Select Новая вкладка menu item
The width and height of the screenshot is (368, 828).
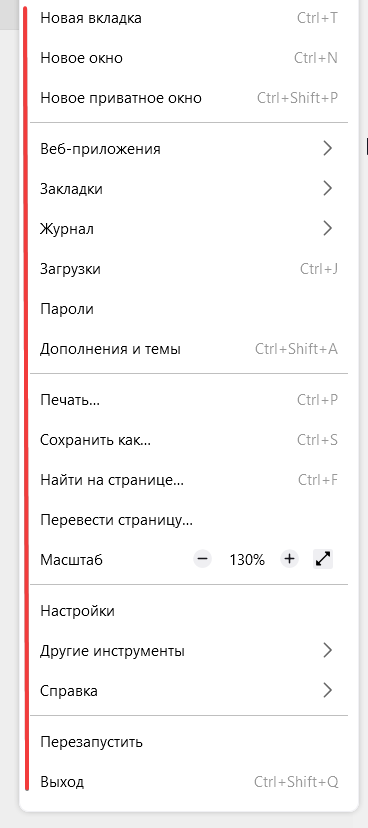188,18
